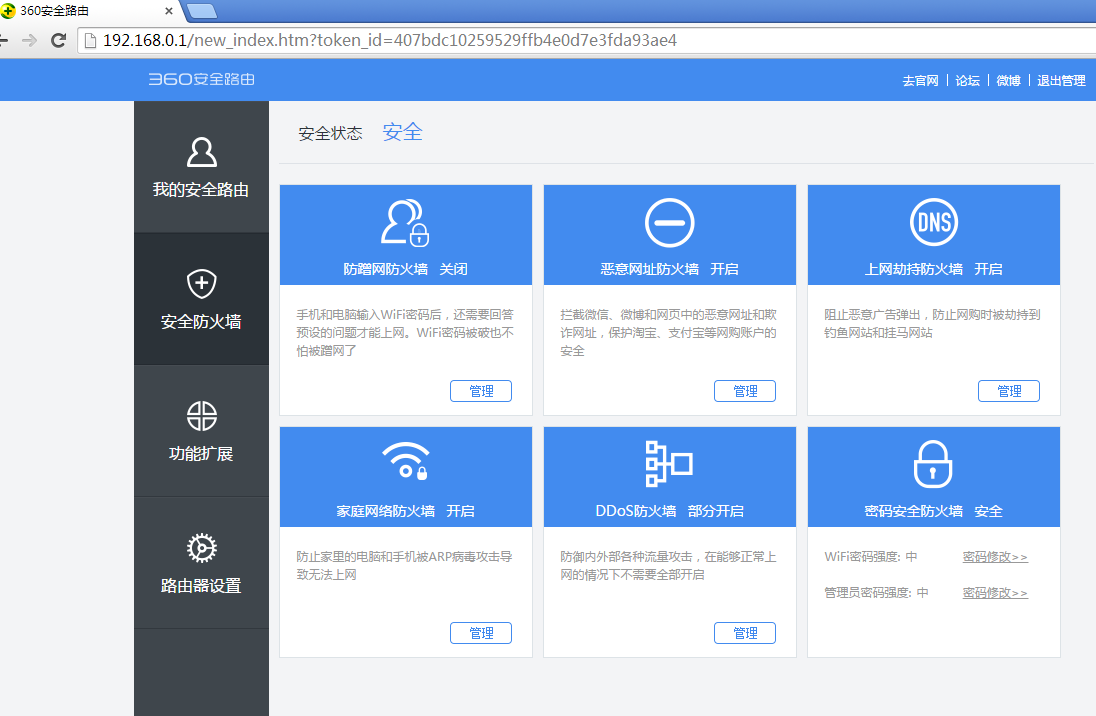Click 密码修改>> link for WiFi密码强度

coord(995,557)
